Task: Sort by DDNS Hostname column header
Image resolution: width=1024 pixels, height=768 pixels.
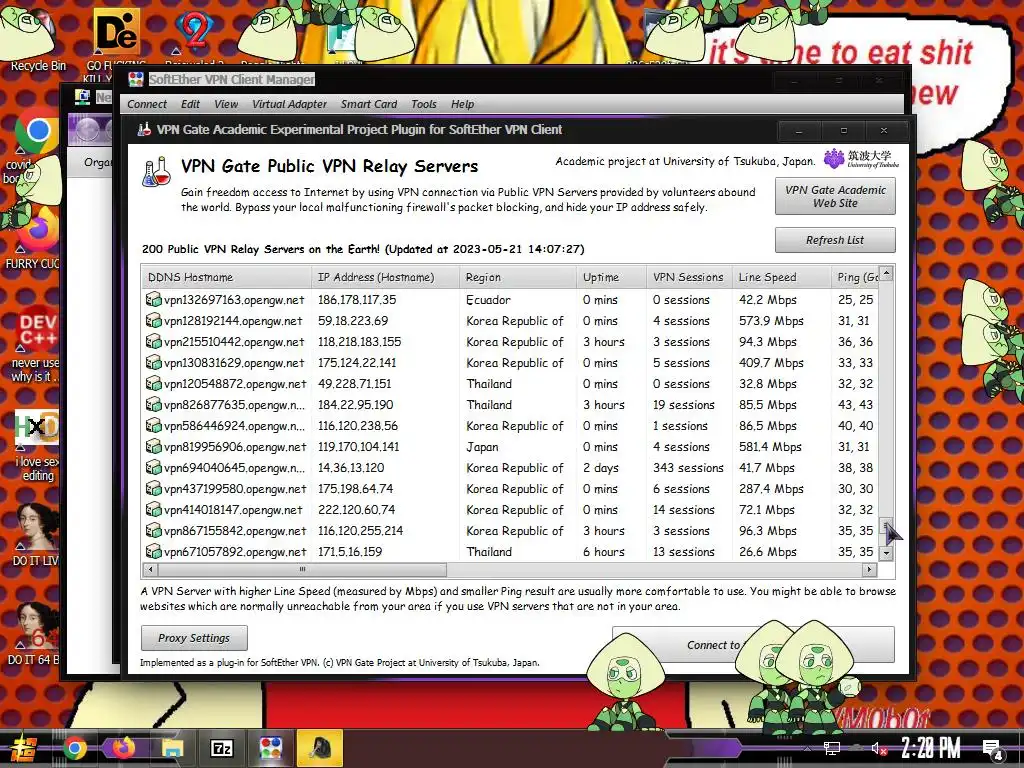Action: point(226,277)
